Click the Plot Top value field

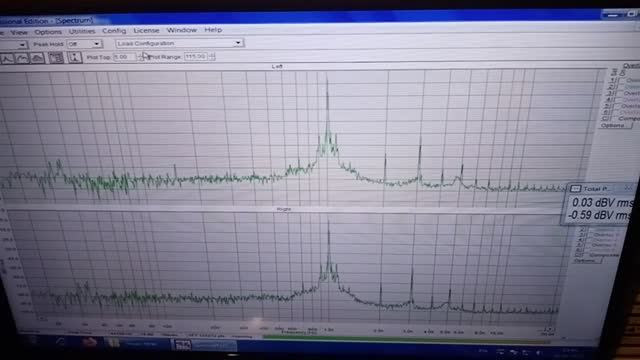pyautogui.click(x=124, y=57)
